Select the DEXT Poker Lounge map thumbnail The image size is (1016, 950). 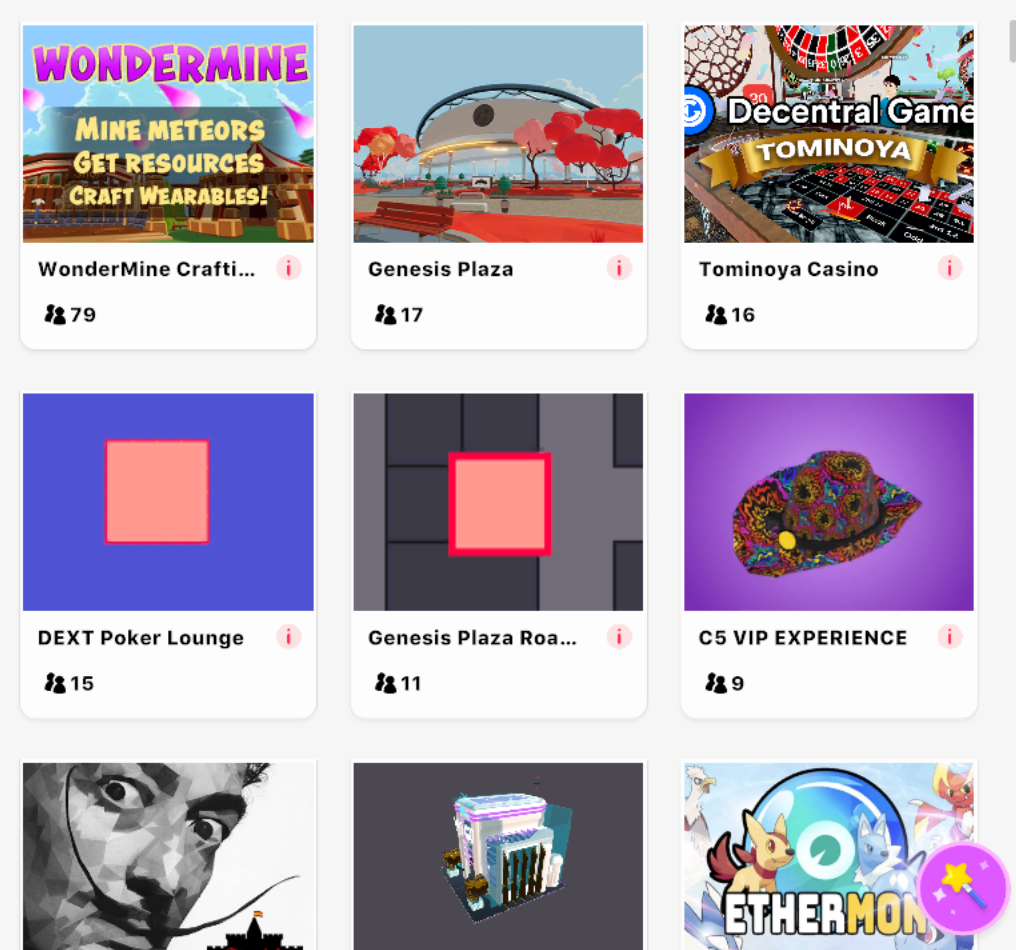pos(168,502)
